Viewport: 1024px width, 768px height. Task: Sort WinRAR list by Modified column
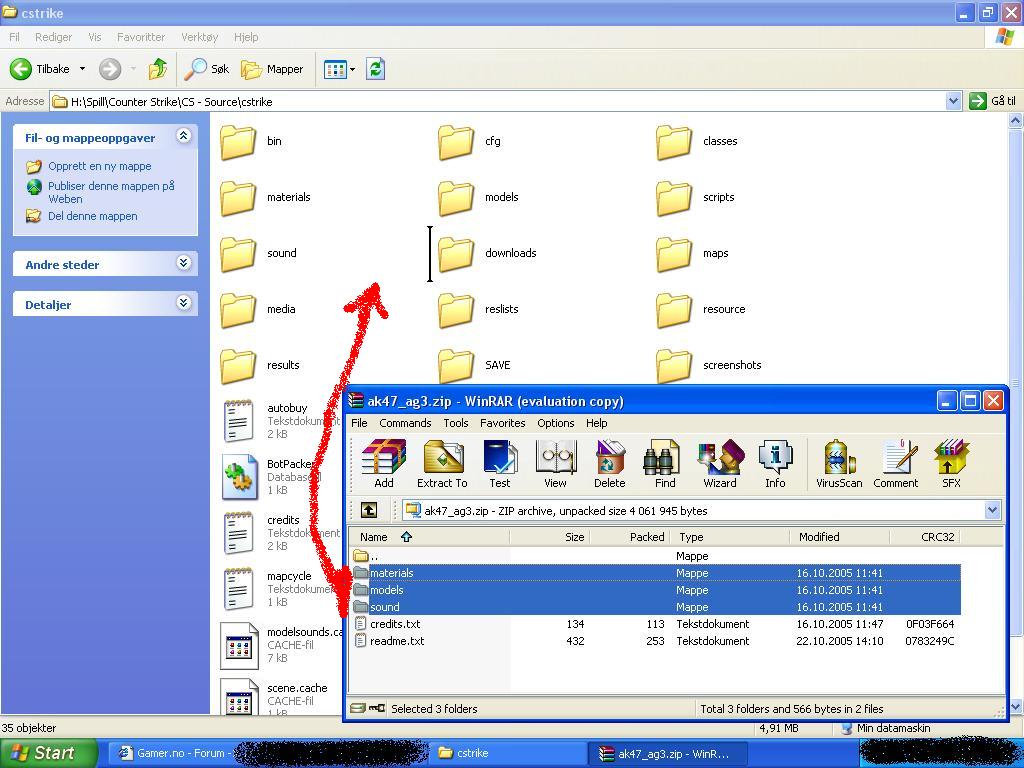coord(839,537)
